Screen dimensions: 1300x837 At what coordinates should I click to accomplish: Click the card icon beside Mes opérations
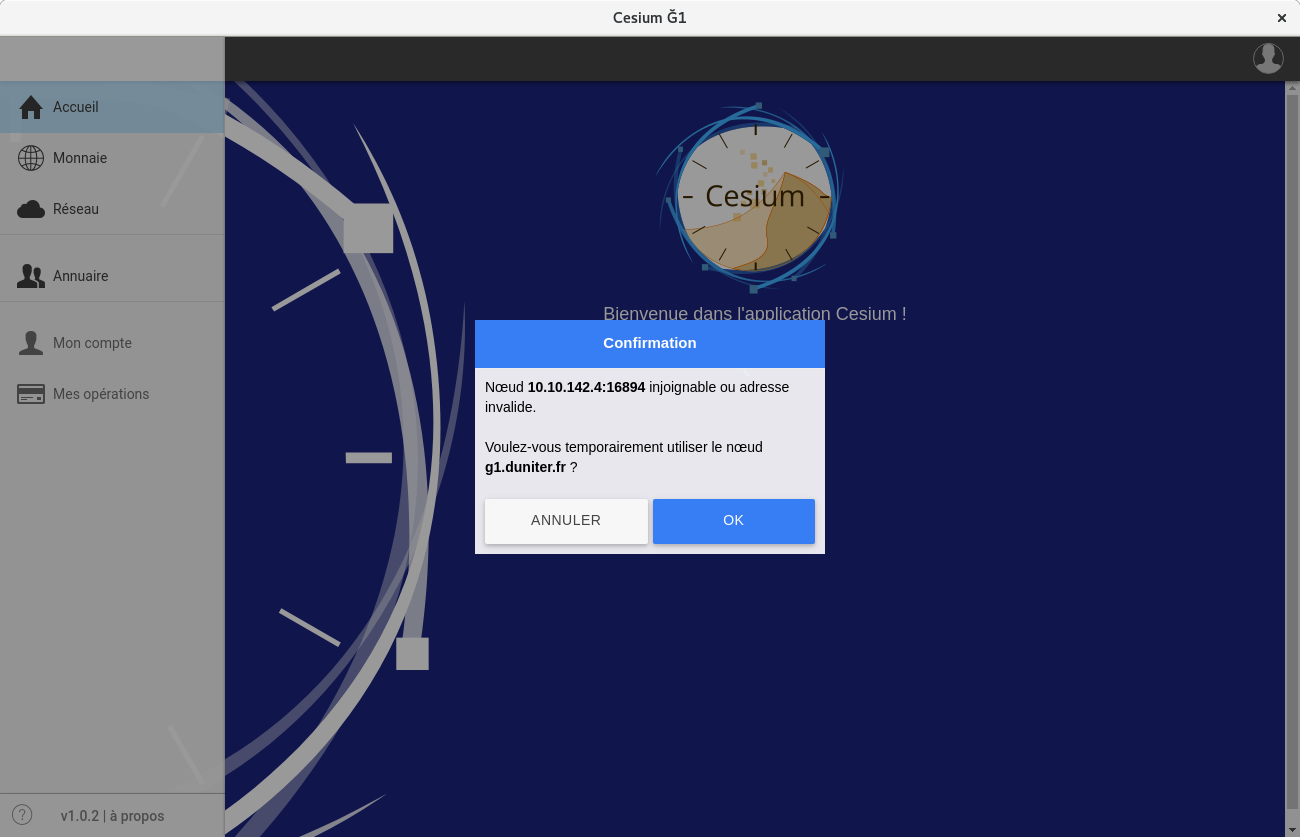(x=31, y=394)
